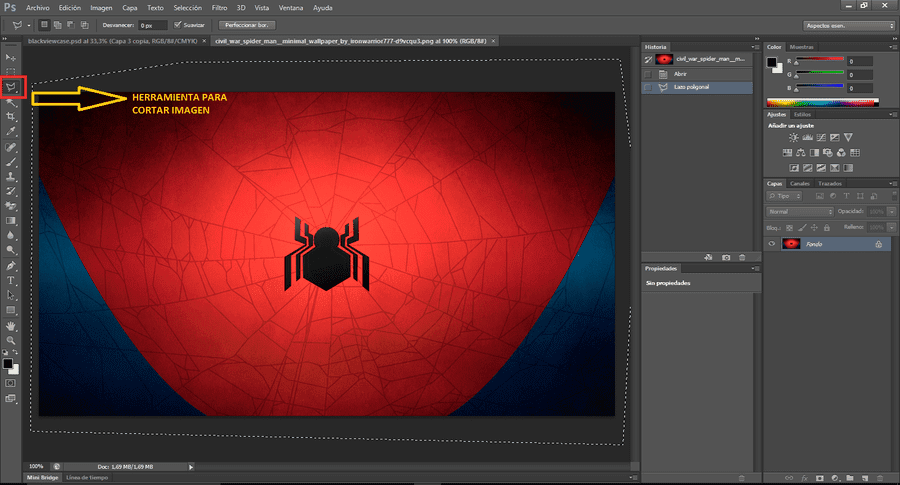
Task: Switch to the Muestras tab
Action: [x=801, y=47]
